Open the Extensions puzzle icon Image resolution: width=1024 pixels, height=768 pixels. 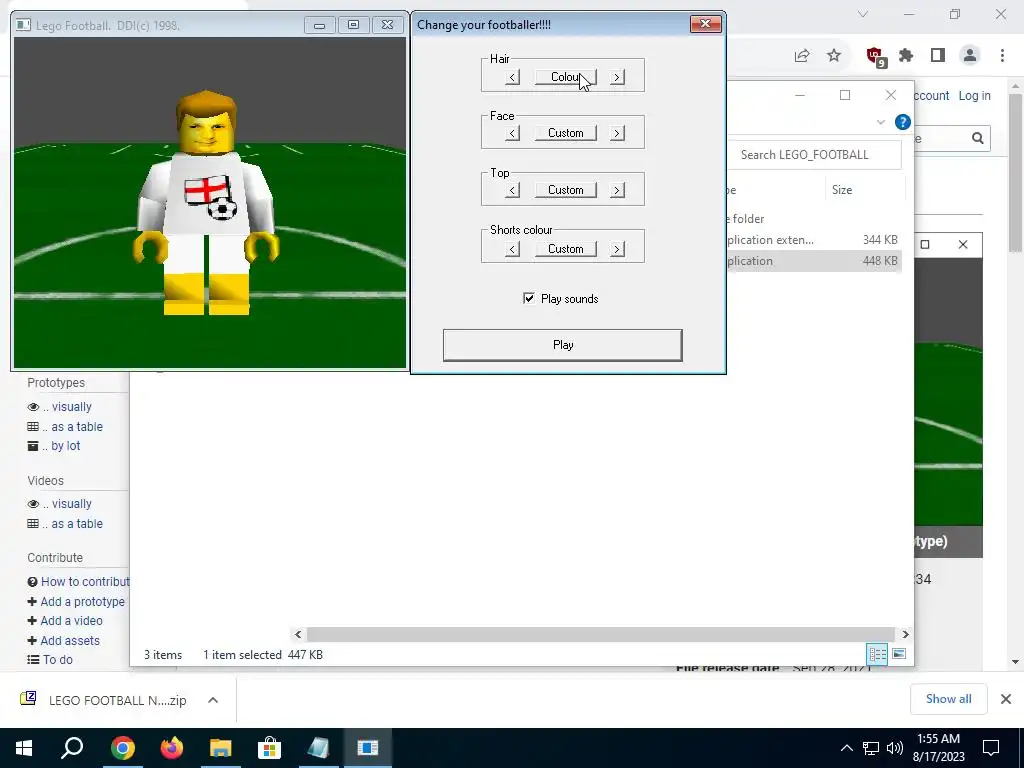pos(906,56)
